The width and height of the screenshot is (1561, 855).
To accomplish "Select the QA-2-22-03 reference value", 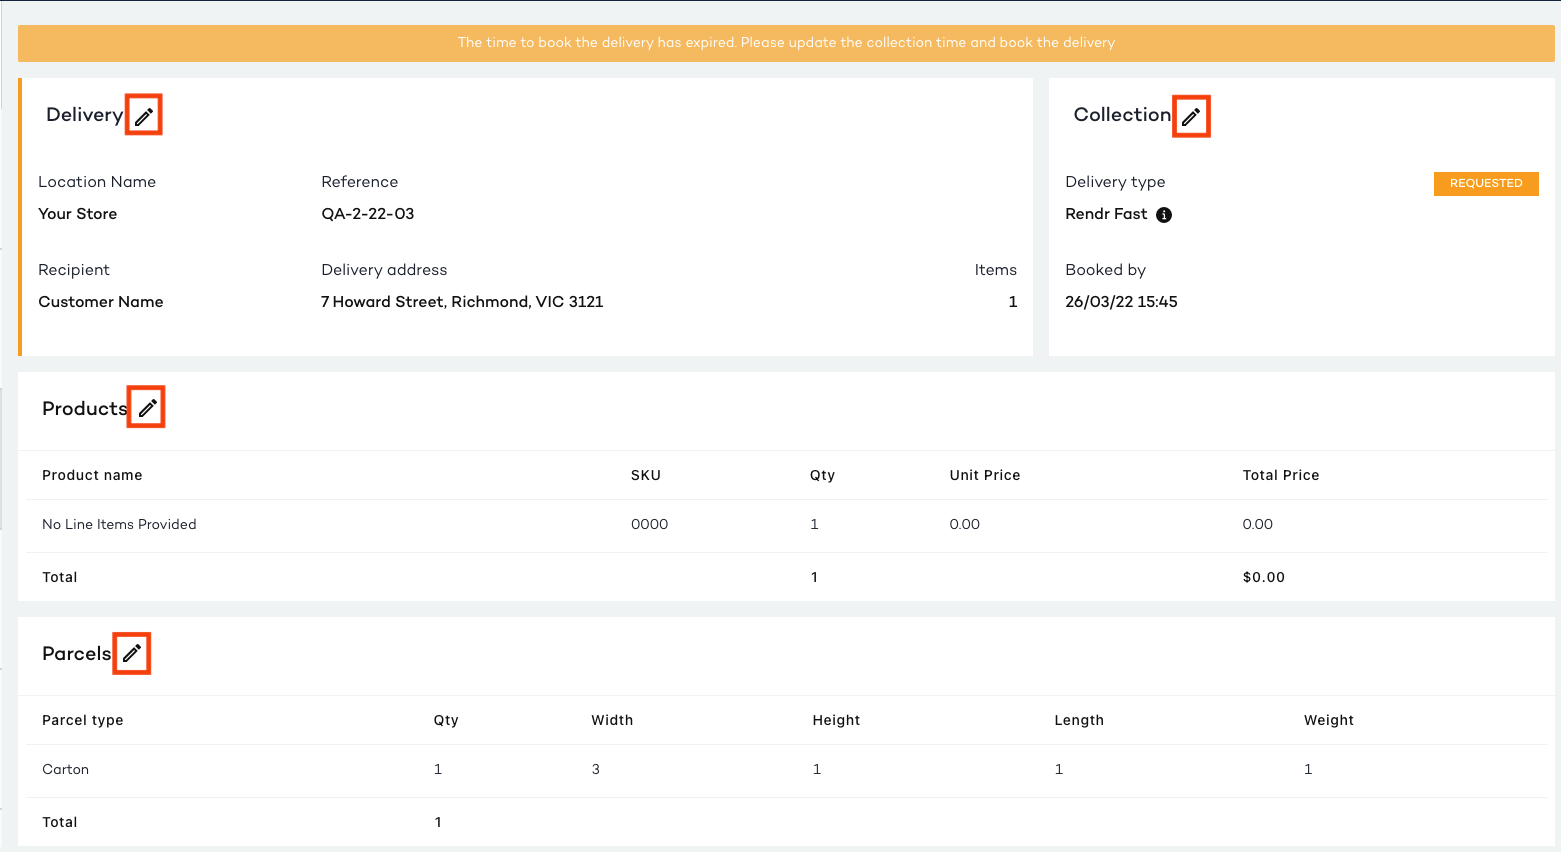I will coord(367,214).
